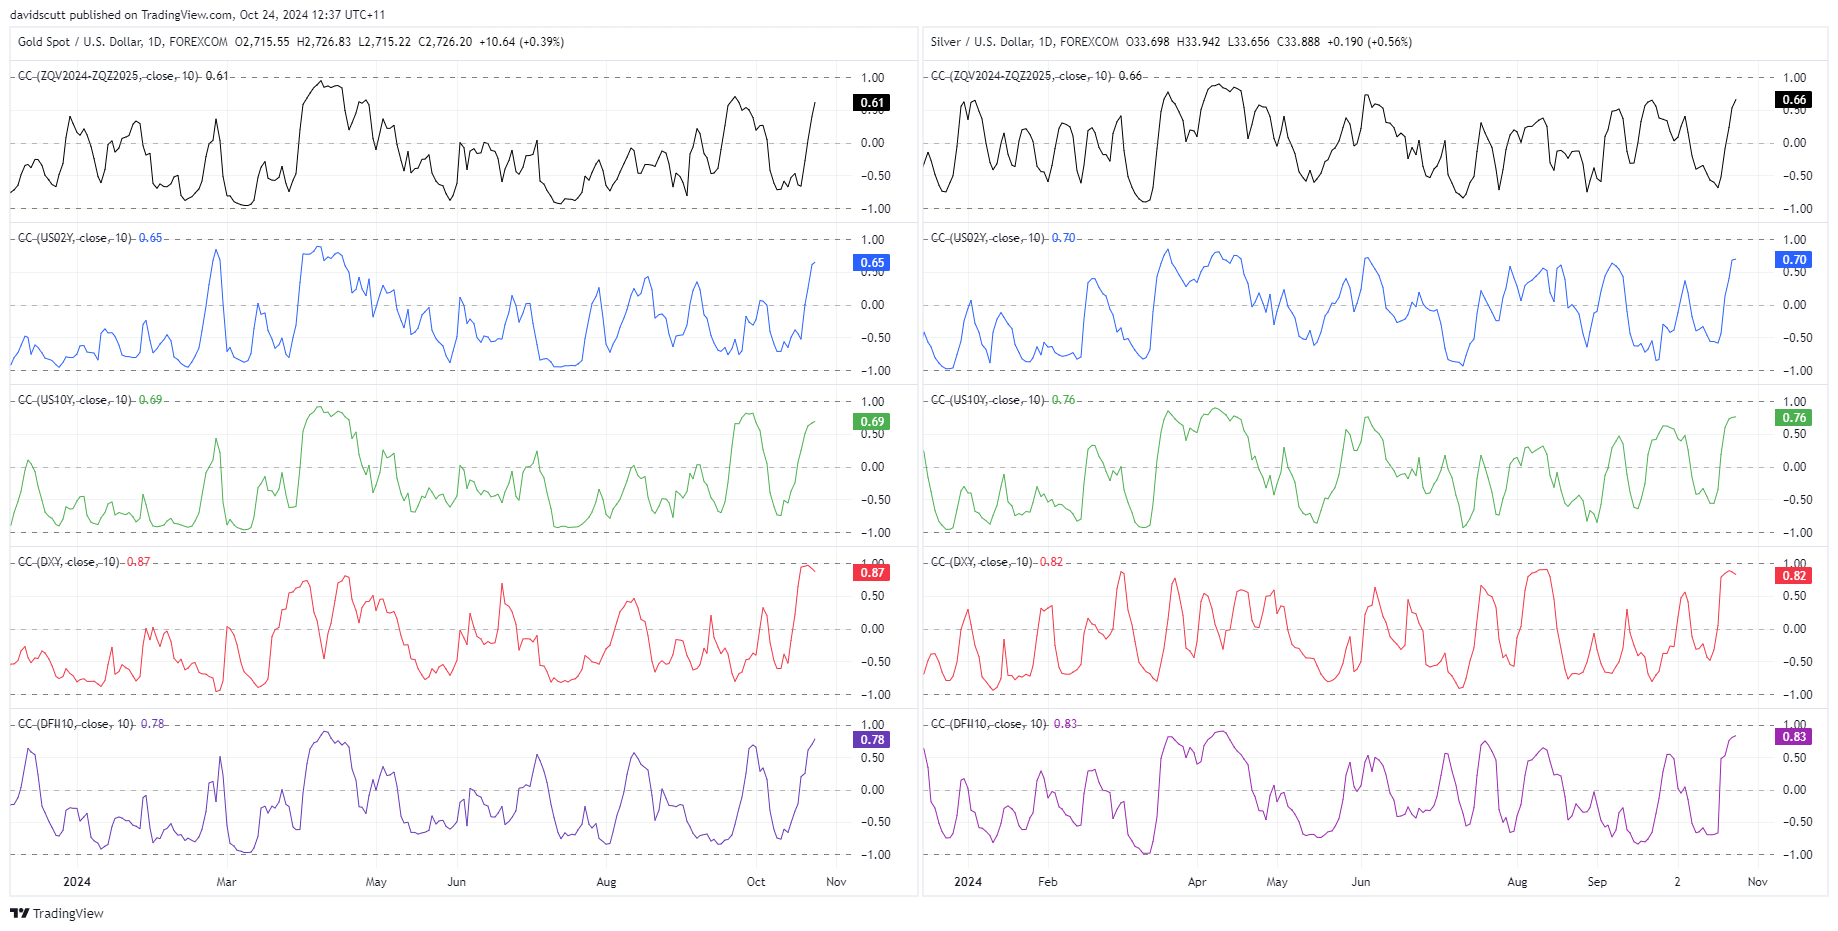
Task: Select the CC ZQV2024-ZQZ2025 legend on Silver chart
Action: [1036, 76]
